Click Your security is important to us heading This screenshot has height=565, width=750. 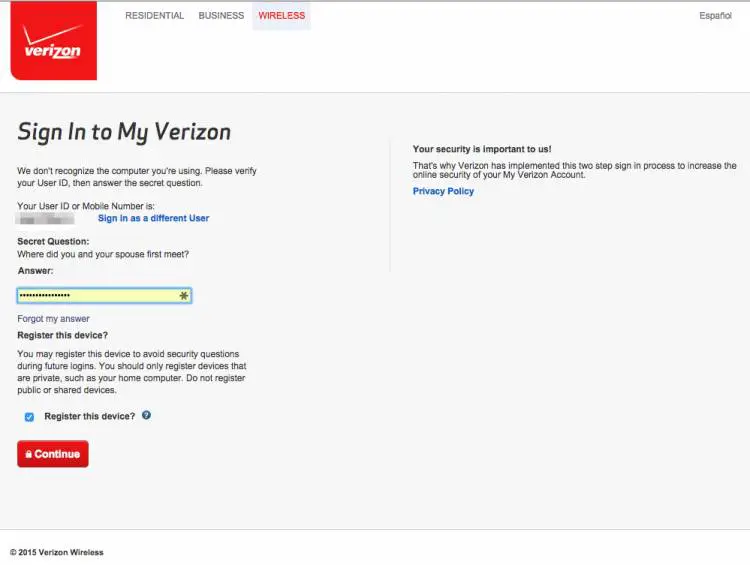click(x=482, y=149)
